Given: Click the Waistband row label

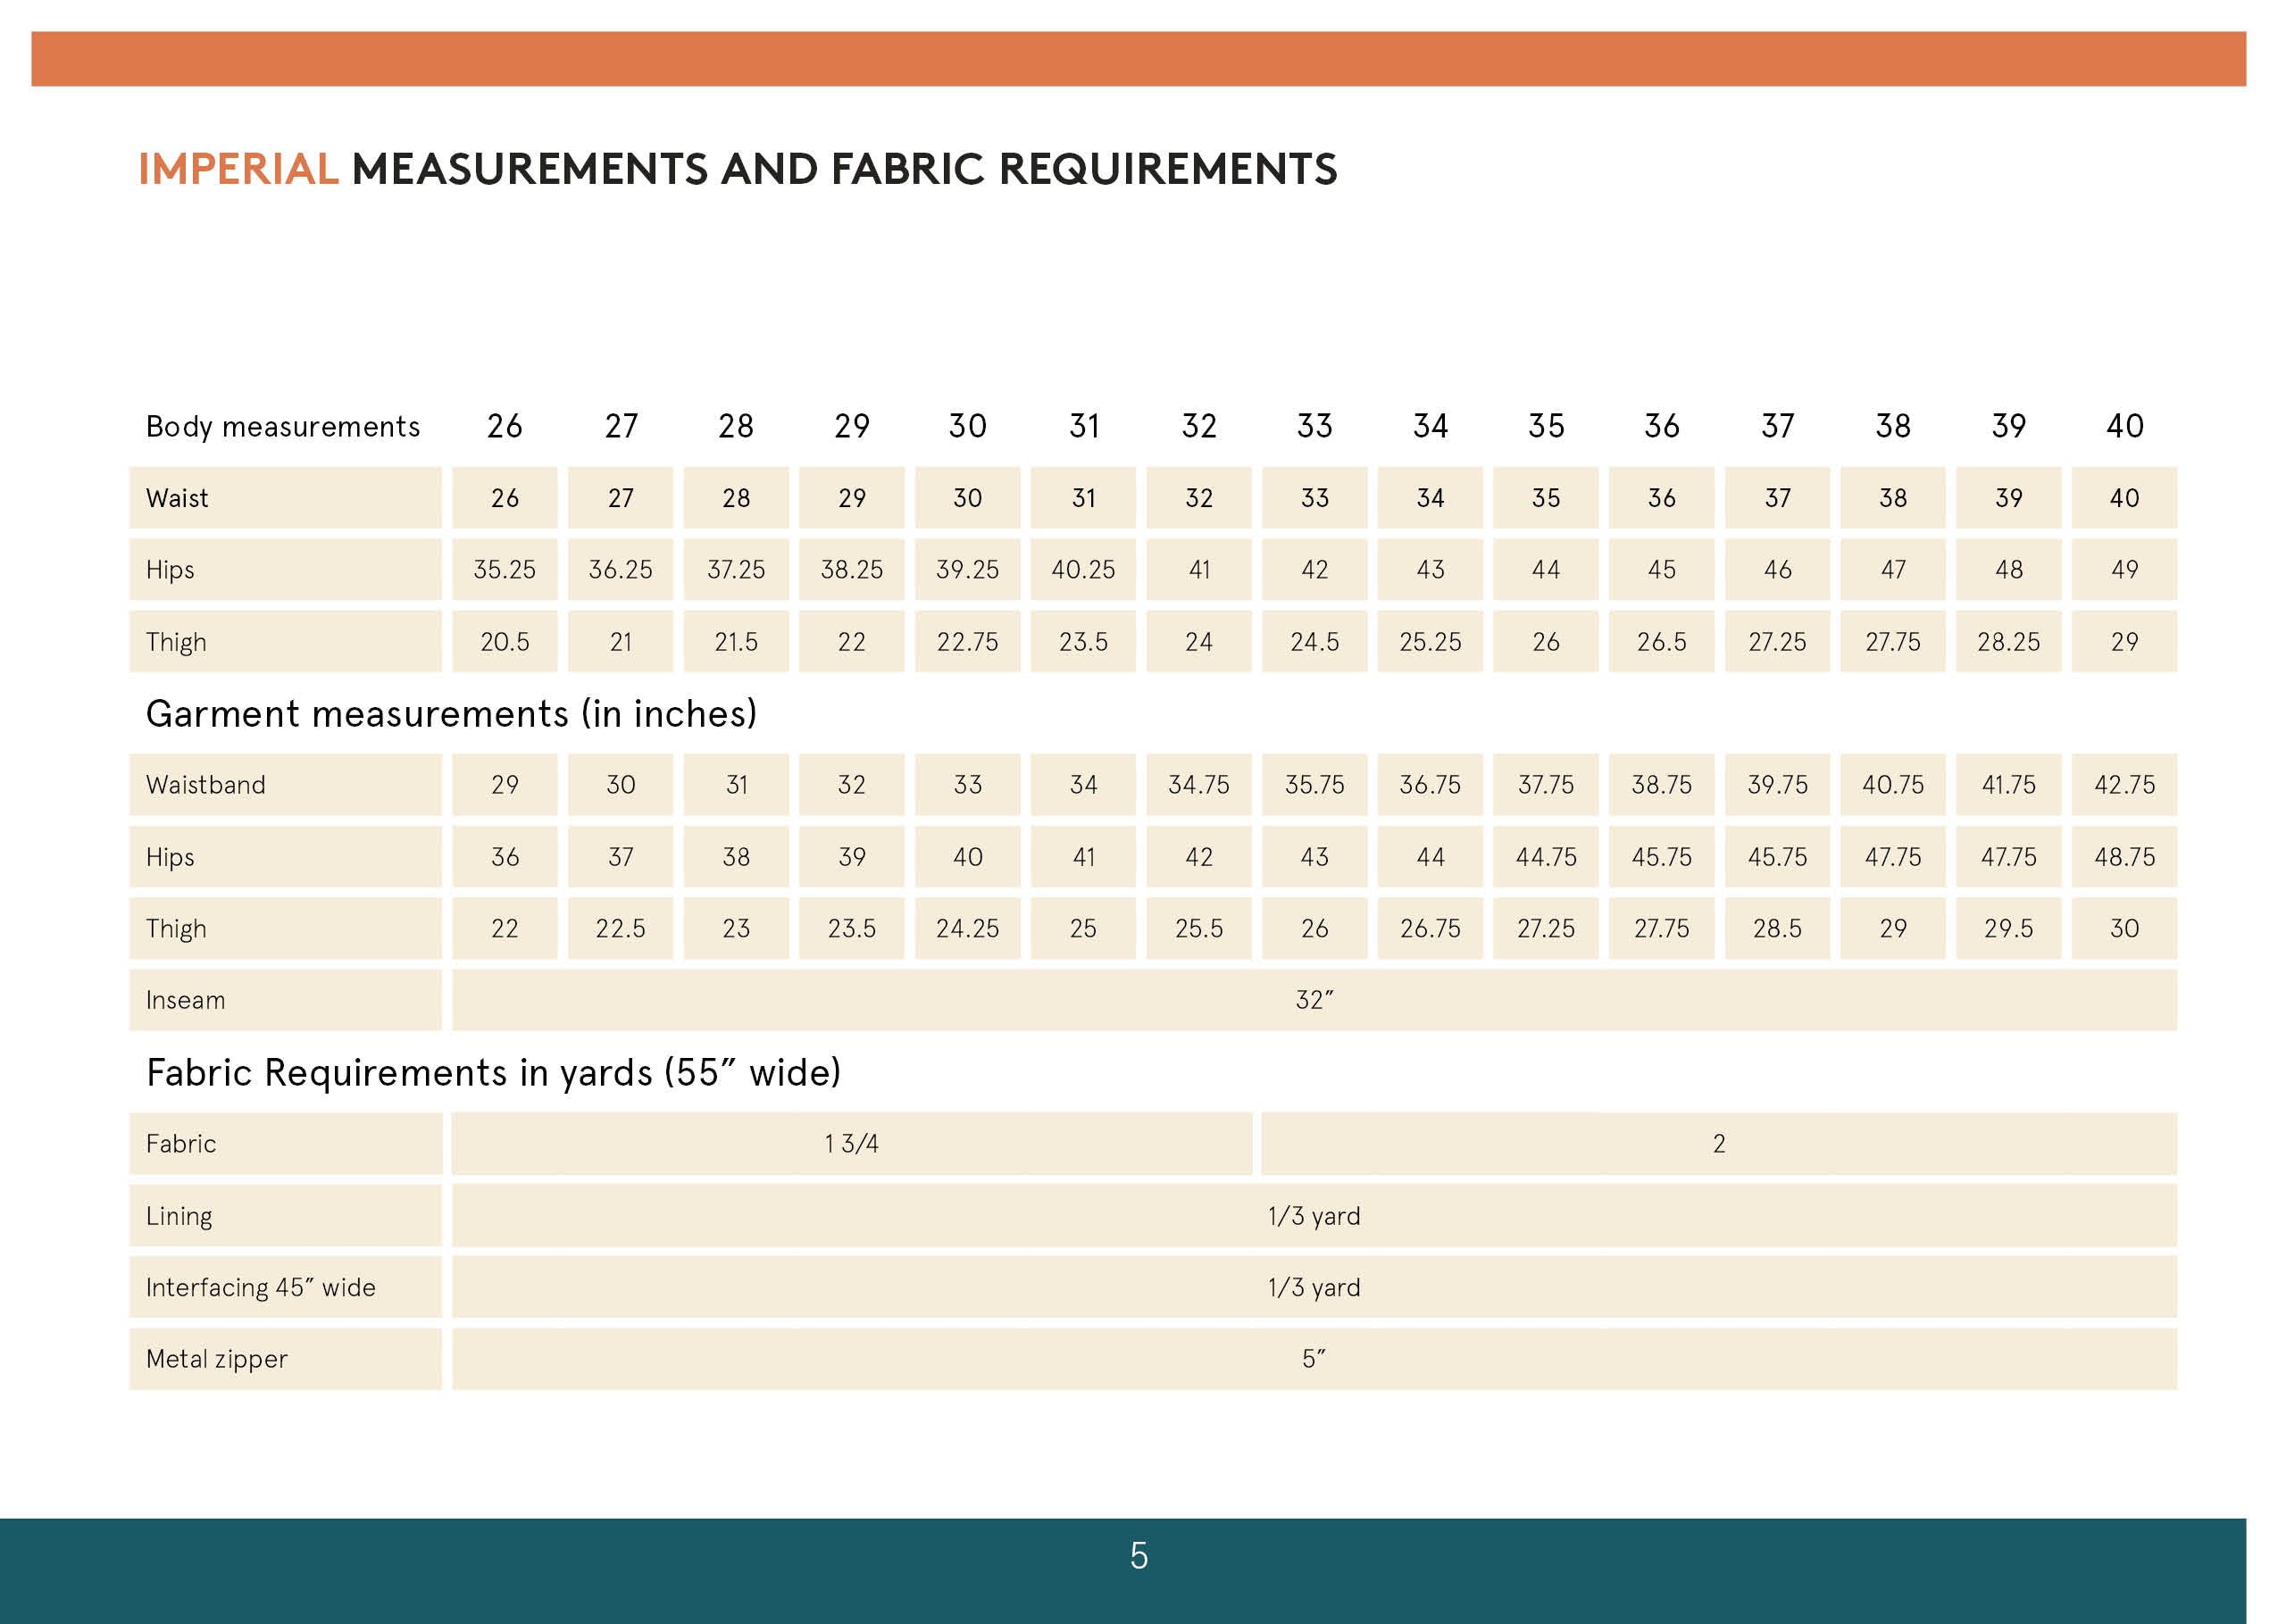Looking at the screenshot, I should tap(206, 785).
